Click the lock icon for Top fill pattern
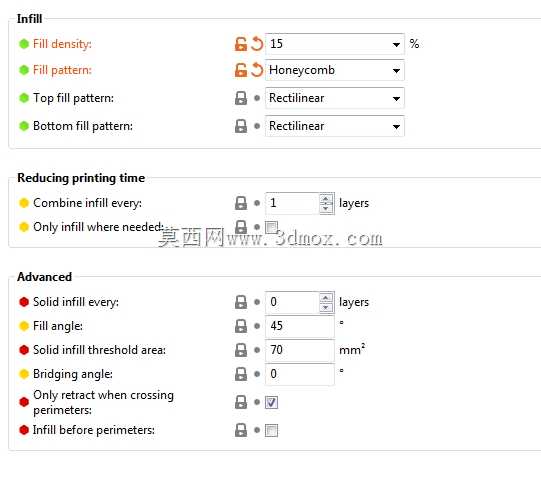This screenshot has width=541, height=477. point(241,98)
